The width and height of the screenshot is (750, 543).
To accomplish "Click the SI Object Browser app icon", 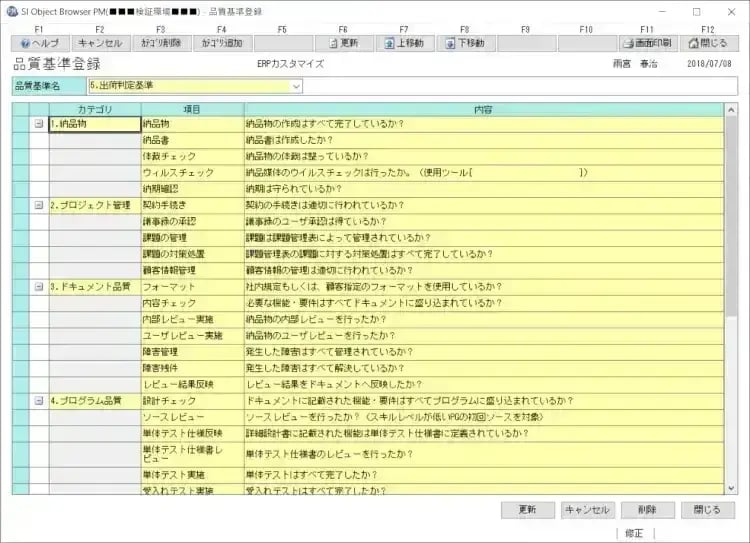I will click(x=11, y=11).
